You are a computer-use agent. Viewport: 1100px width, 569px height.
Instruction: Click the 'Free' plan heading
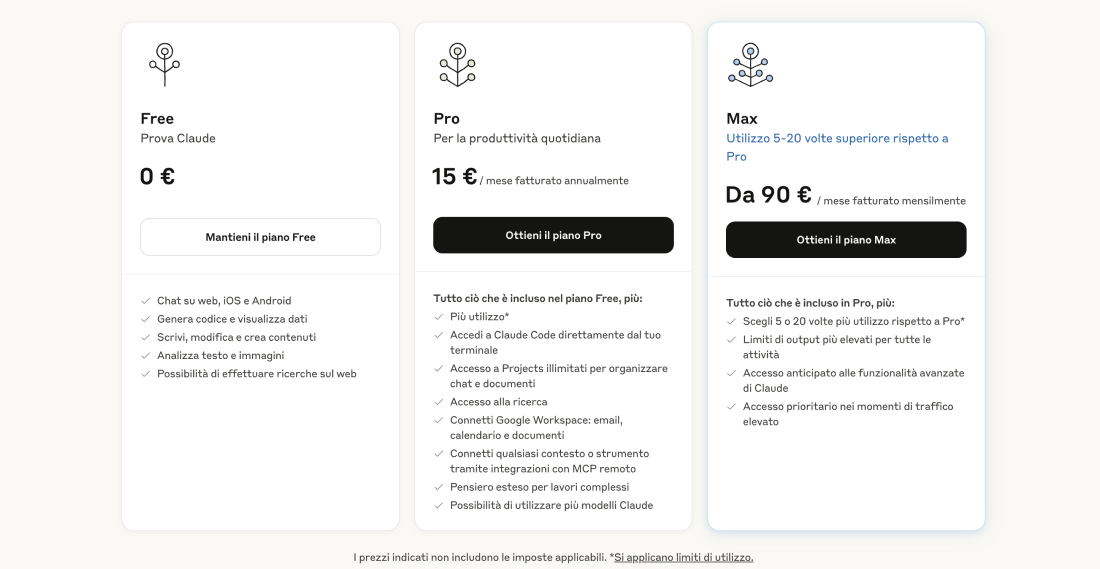point(157,119)
